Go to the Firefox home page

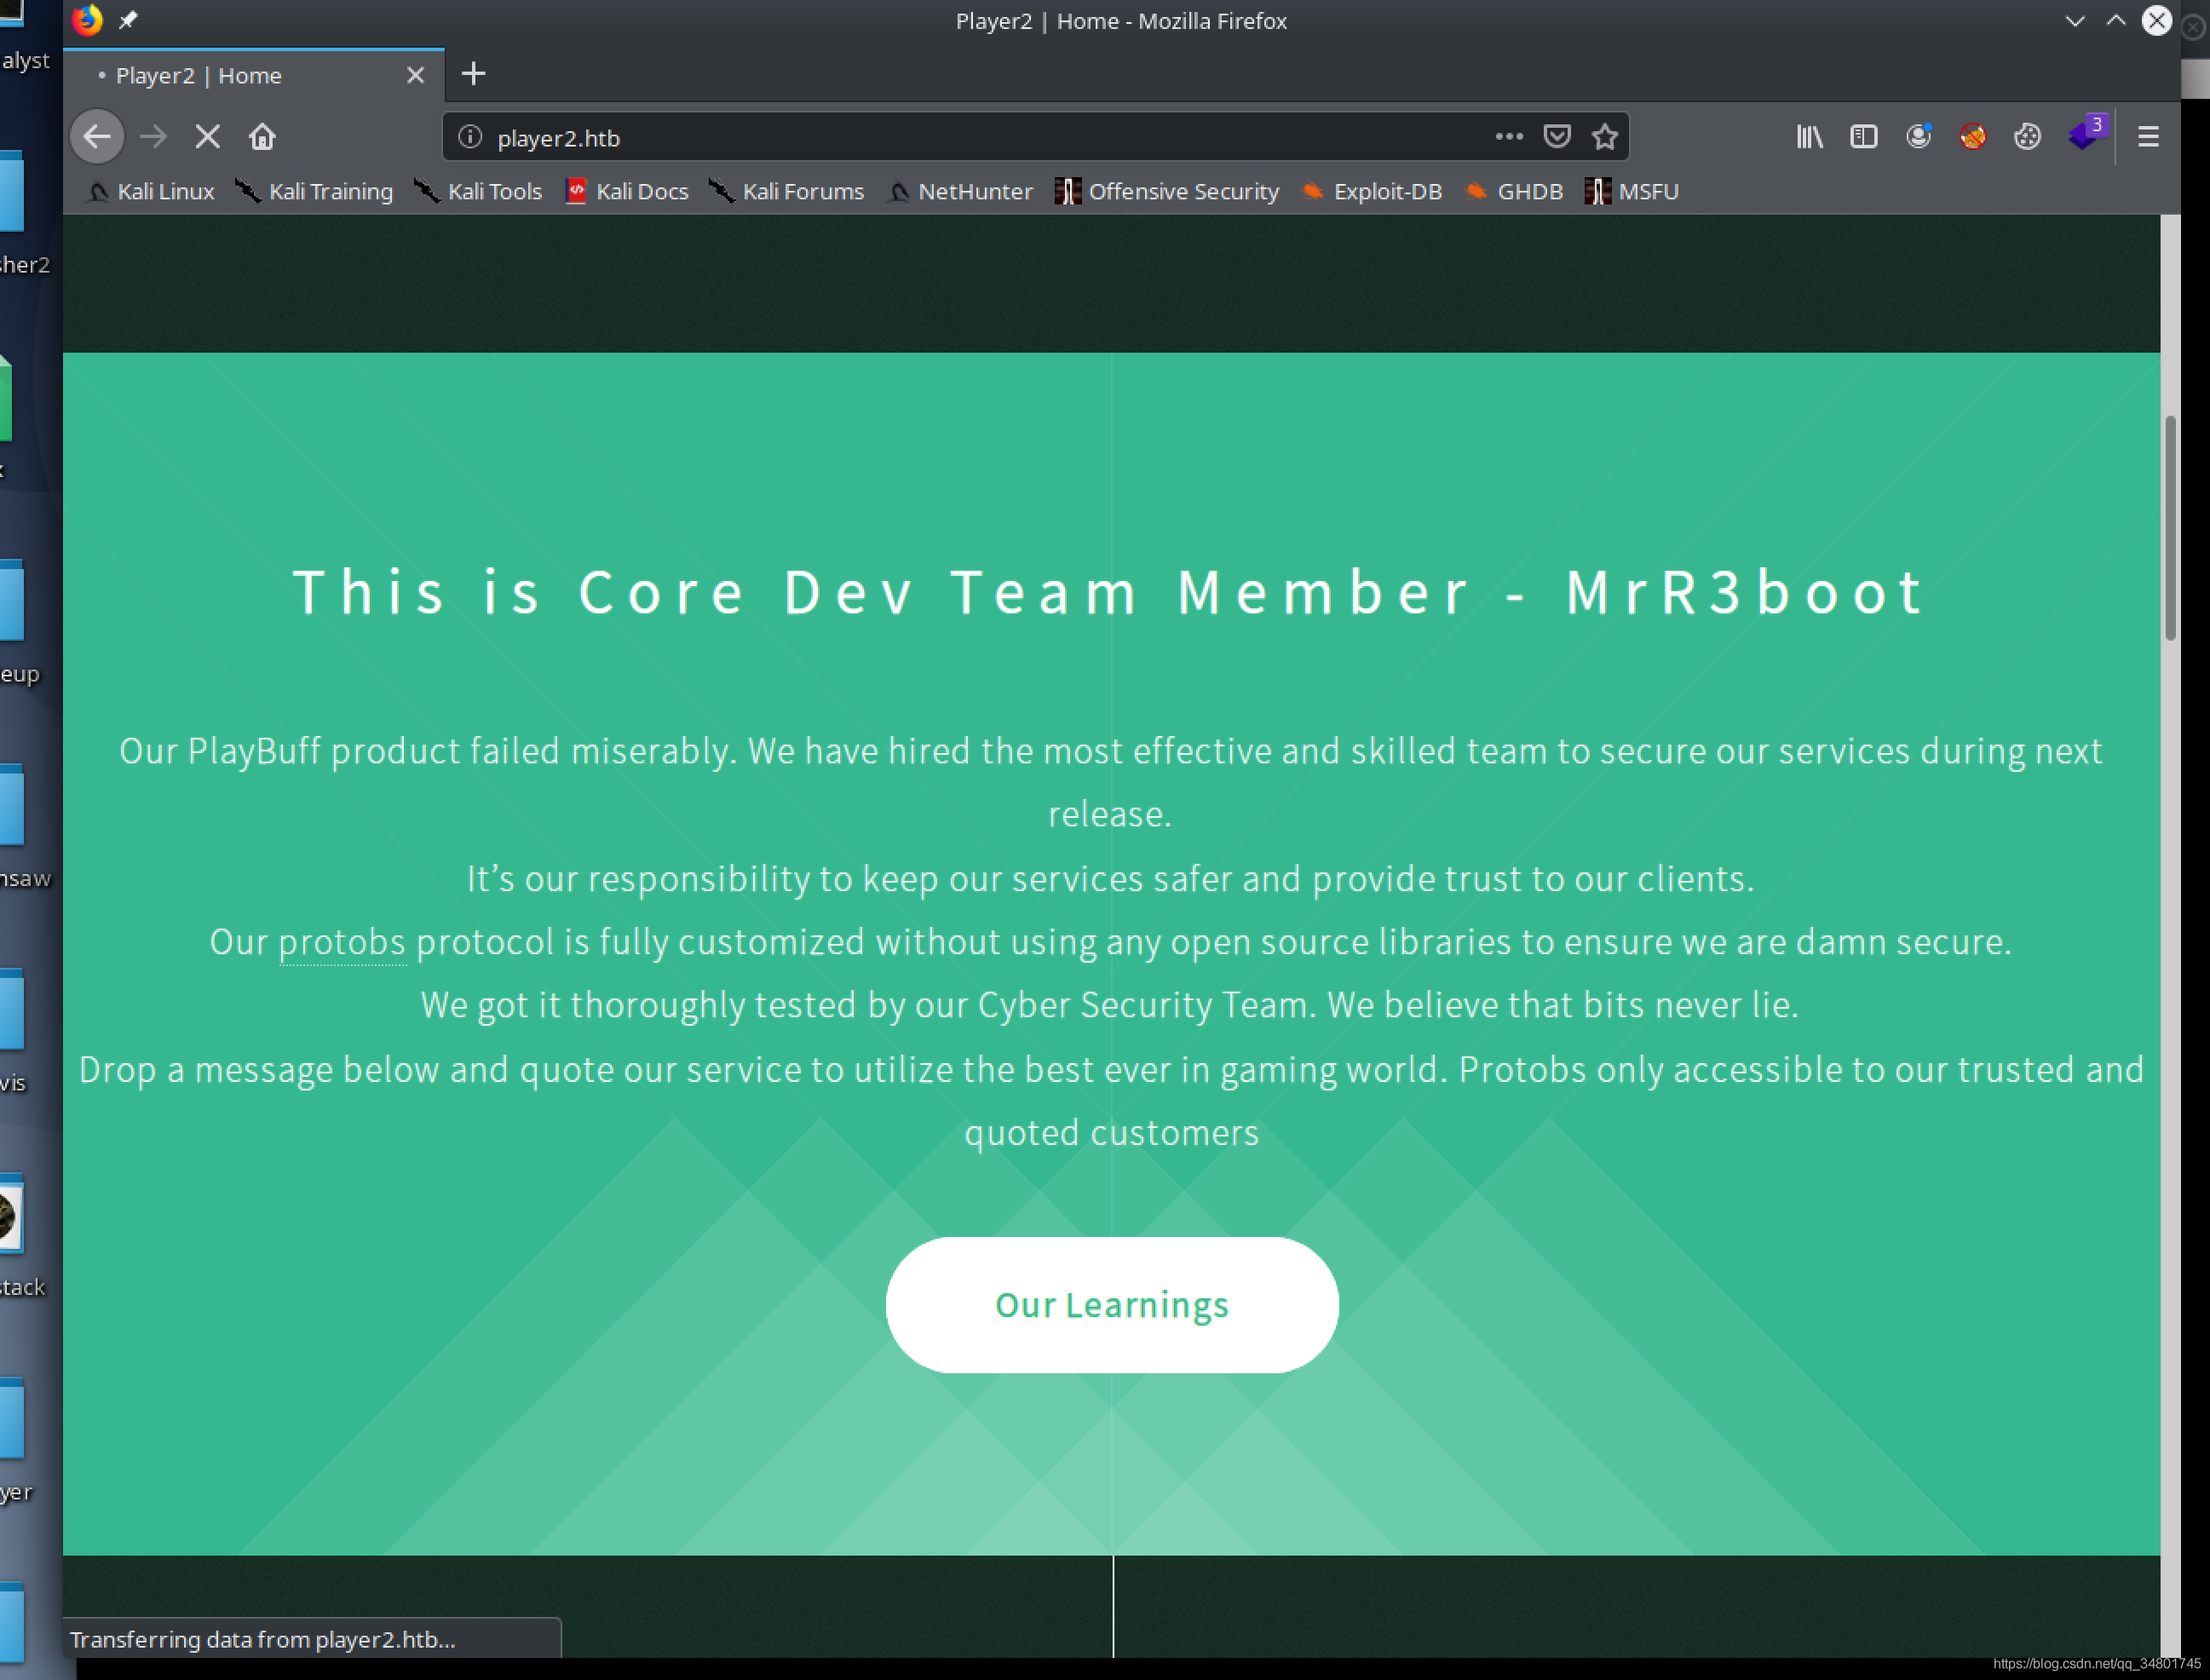pyautogui.click(x=262, y=137)
